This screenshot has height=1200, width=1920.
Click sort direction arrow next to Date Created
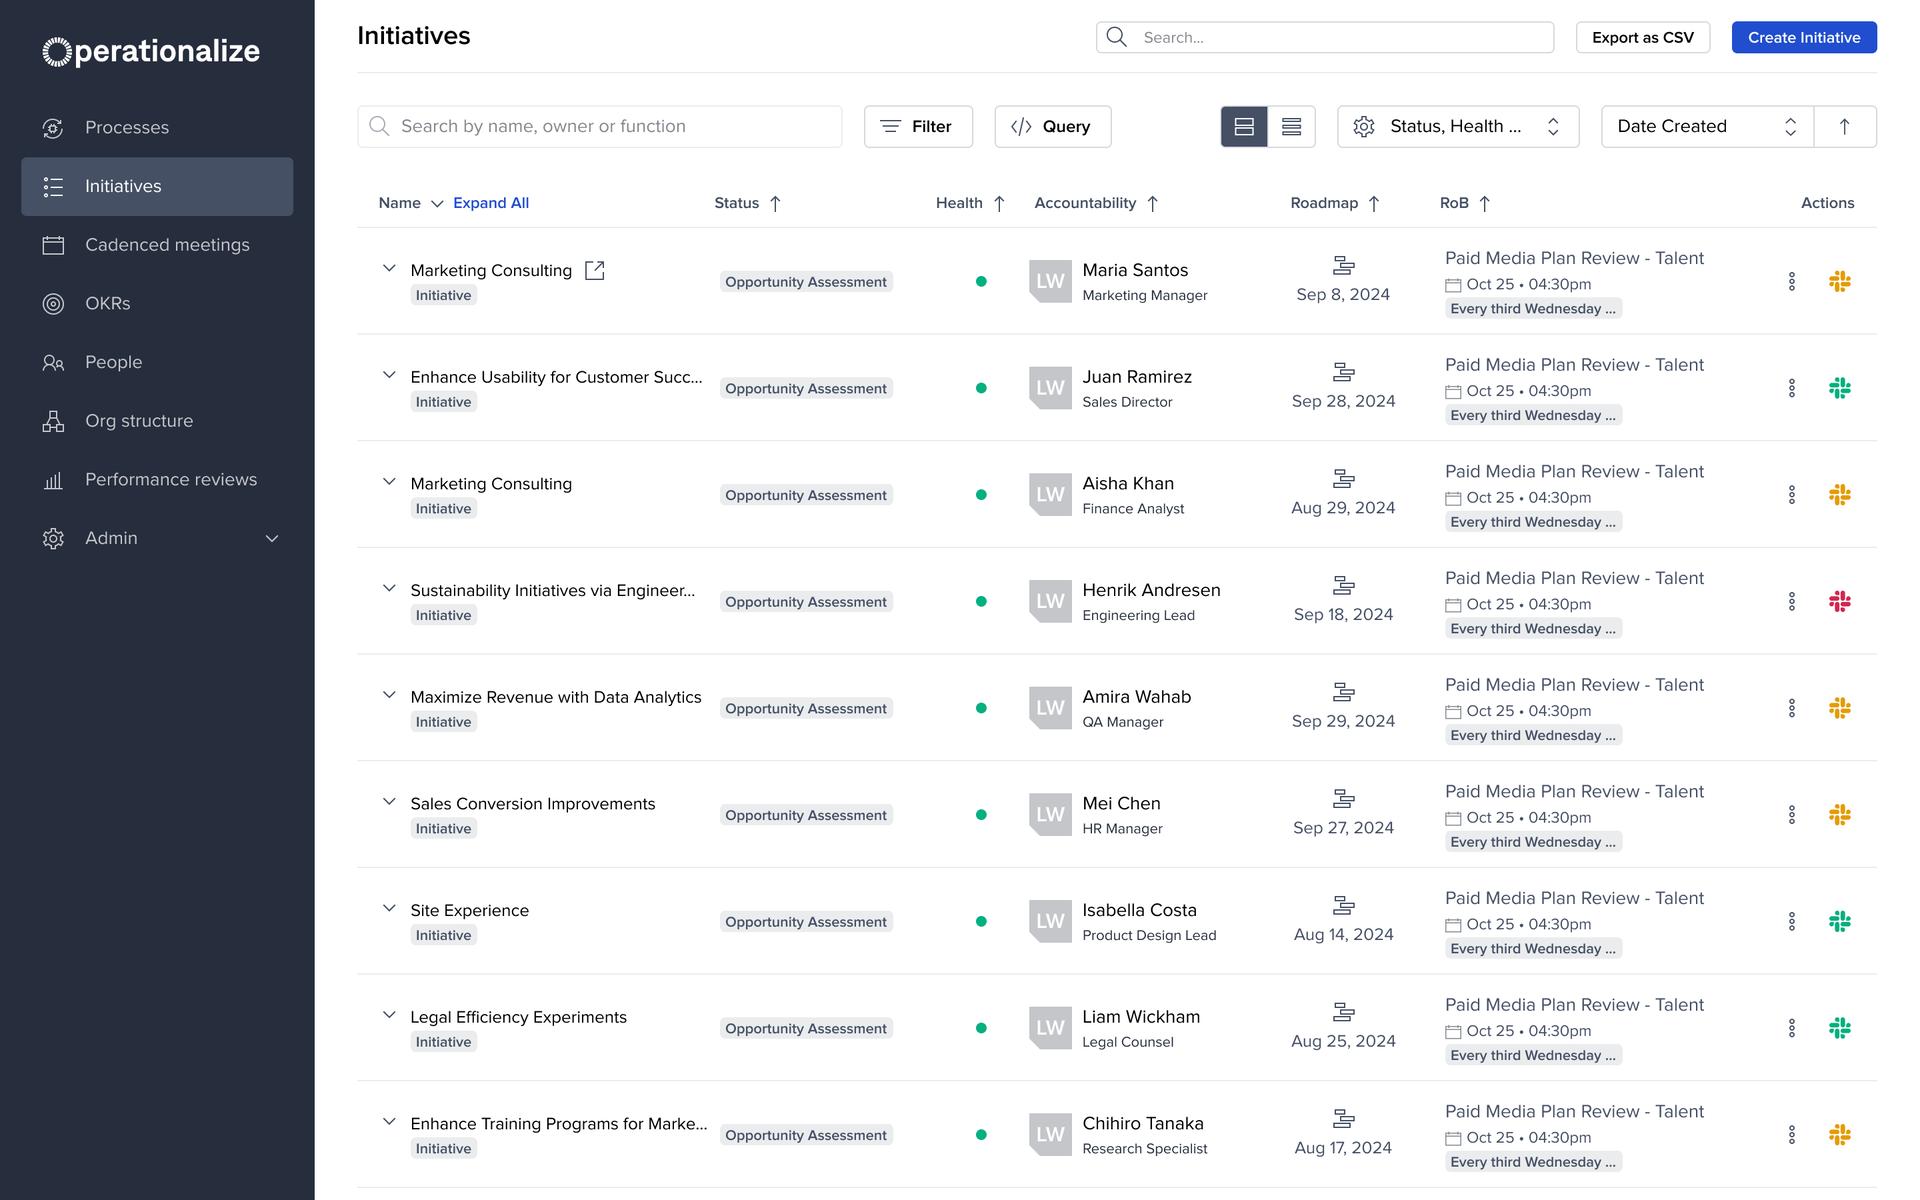pos(1844,127)
